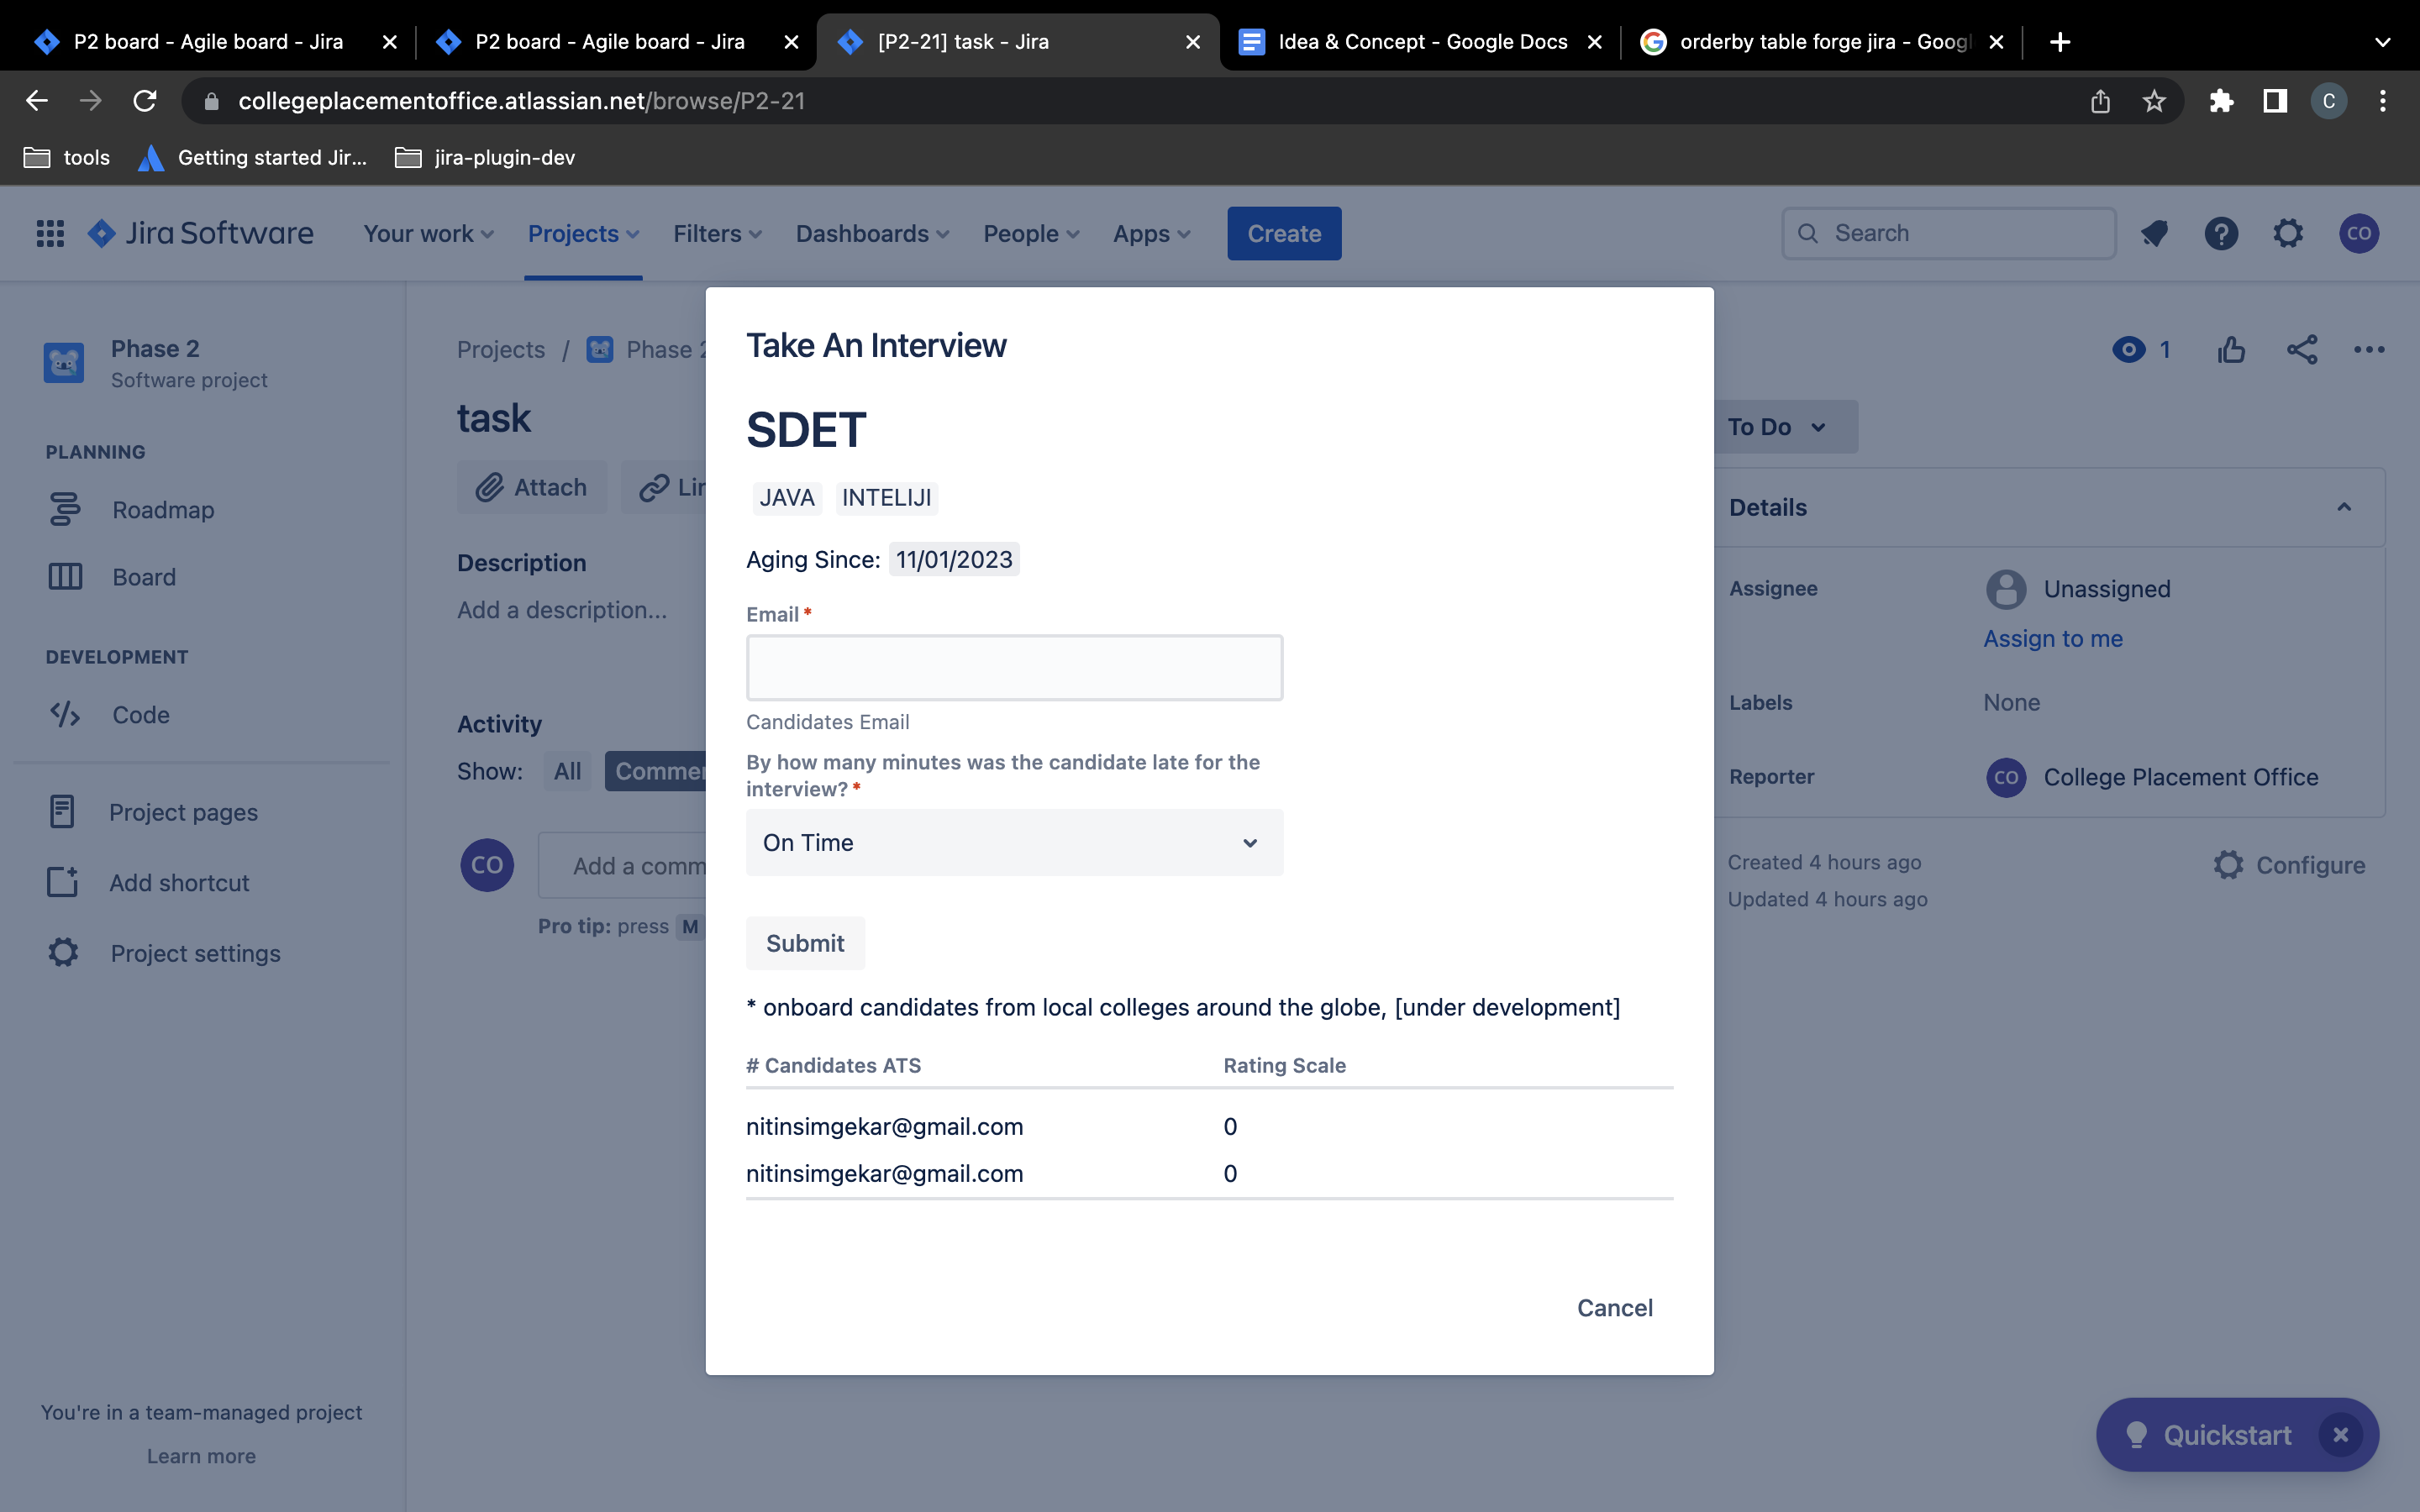
Task: Open the tools bookmark folder
Action: 67,157
